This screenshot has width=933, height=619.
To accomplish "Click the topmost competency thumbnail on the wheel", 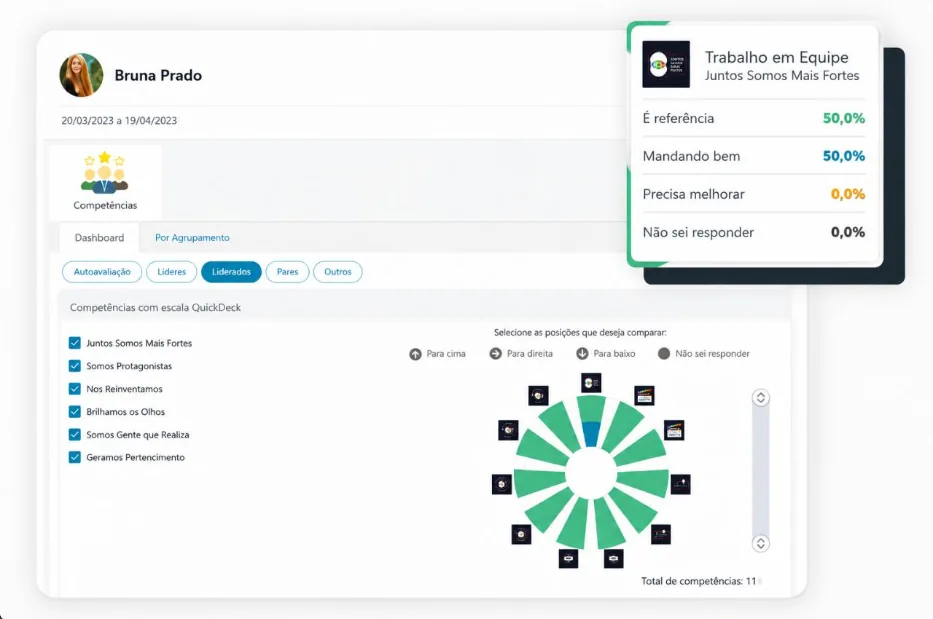I will pyautogui.click(x=591, y=383).
